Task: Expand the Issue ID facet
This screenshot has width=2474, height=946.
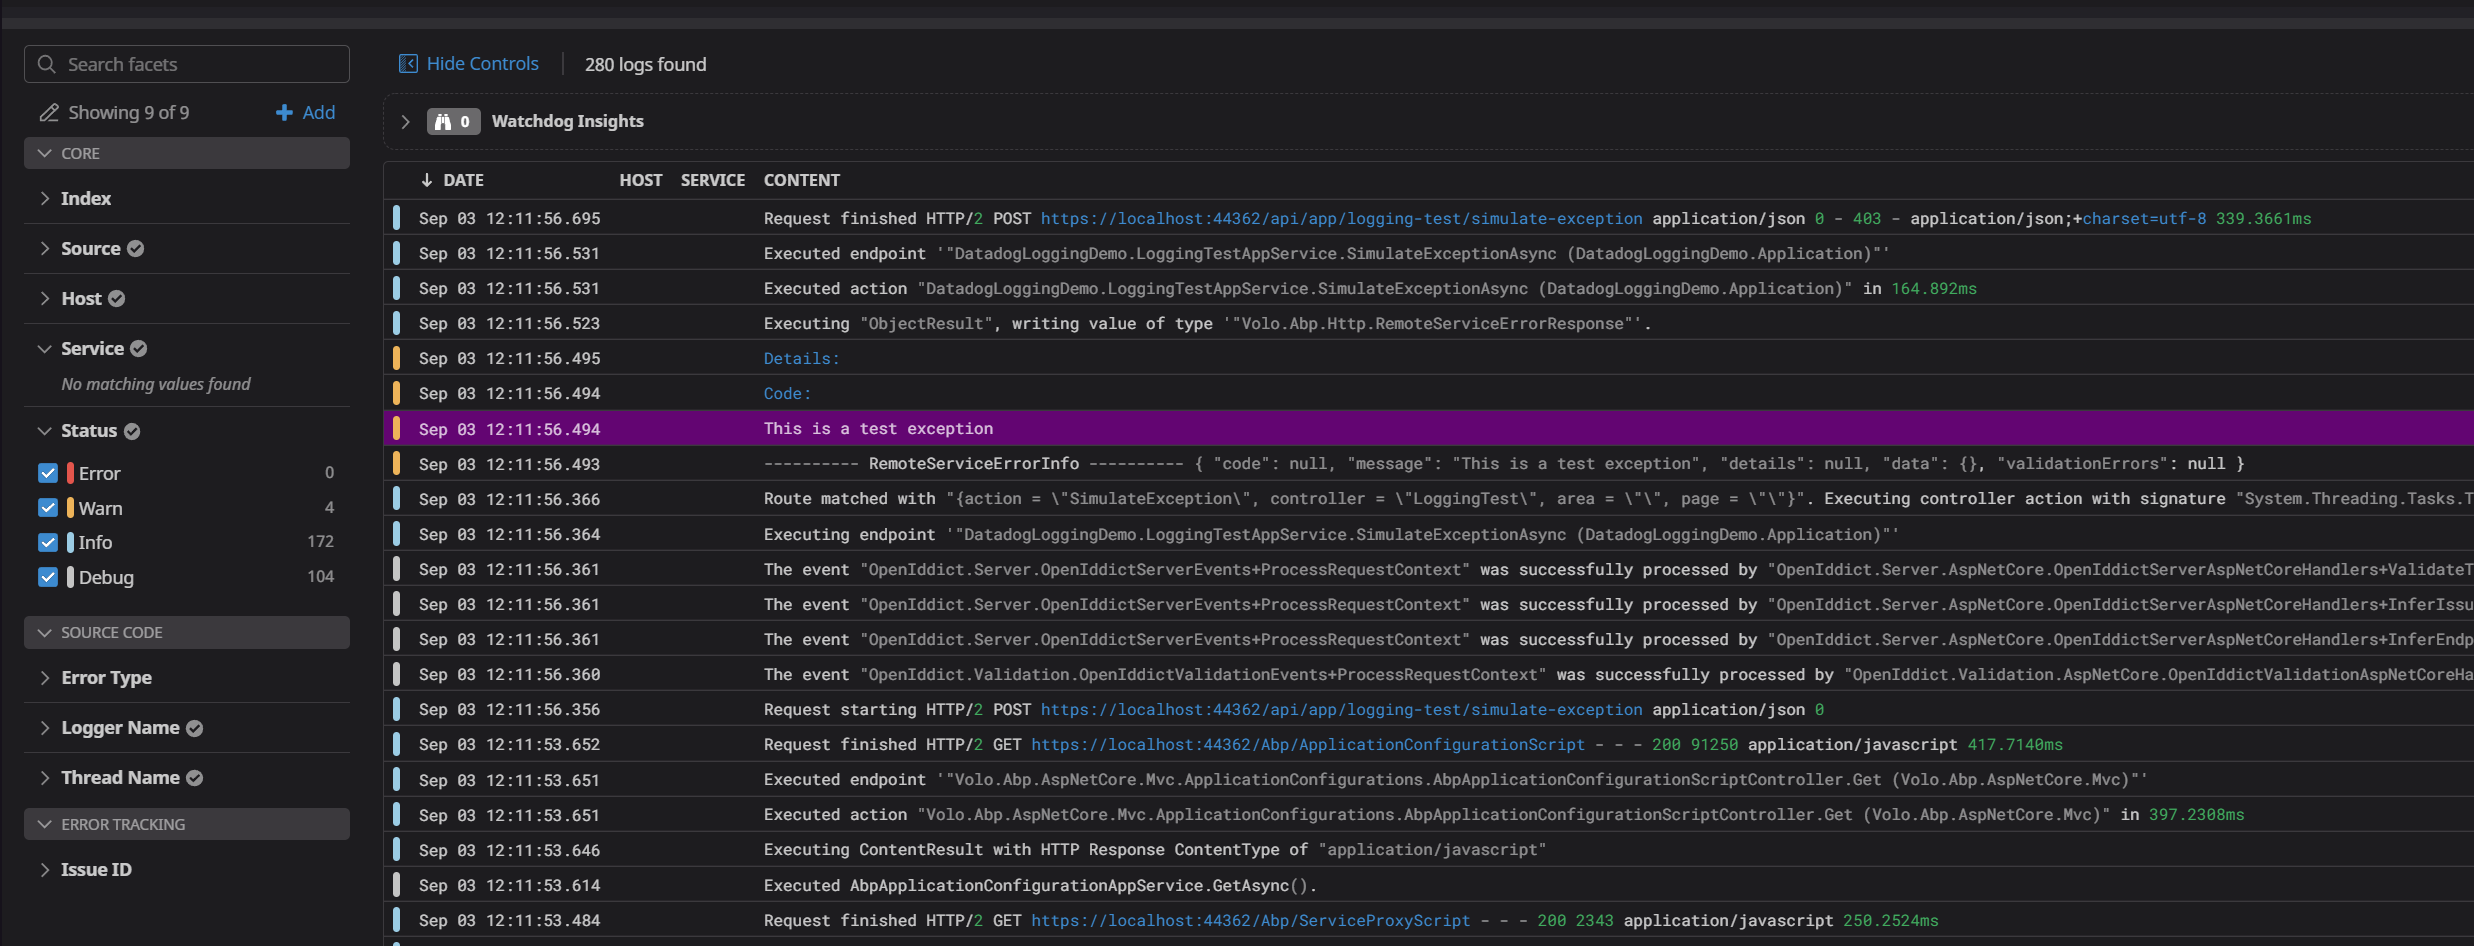Action: click(44, 870)
